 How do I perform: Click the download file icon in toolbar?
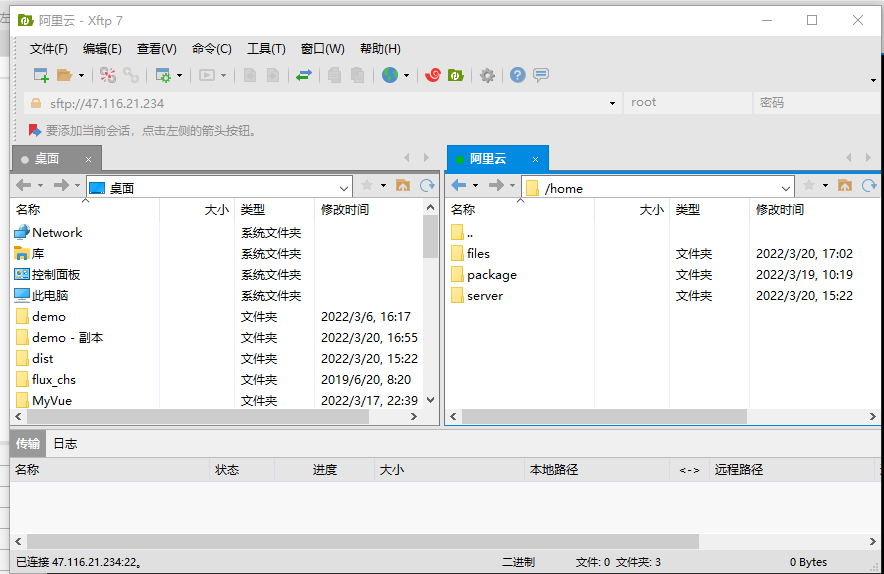click(x=273, y=75)
